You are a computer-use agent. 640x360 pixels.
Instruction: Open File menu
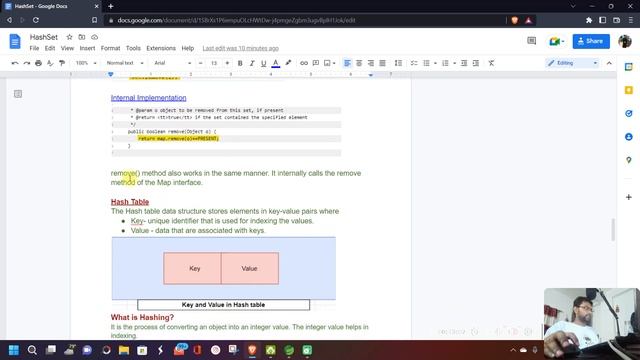(34, 48)
